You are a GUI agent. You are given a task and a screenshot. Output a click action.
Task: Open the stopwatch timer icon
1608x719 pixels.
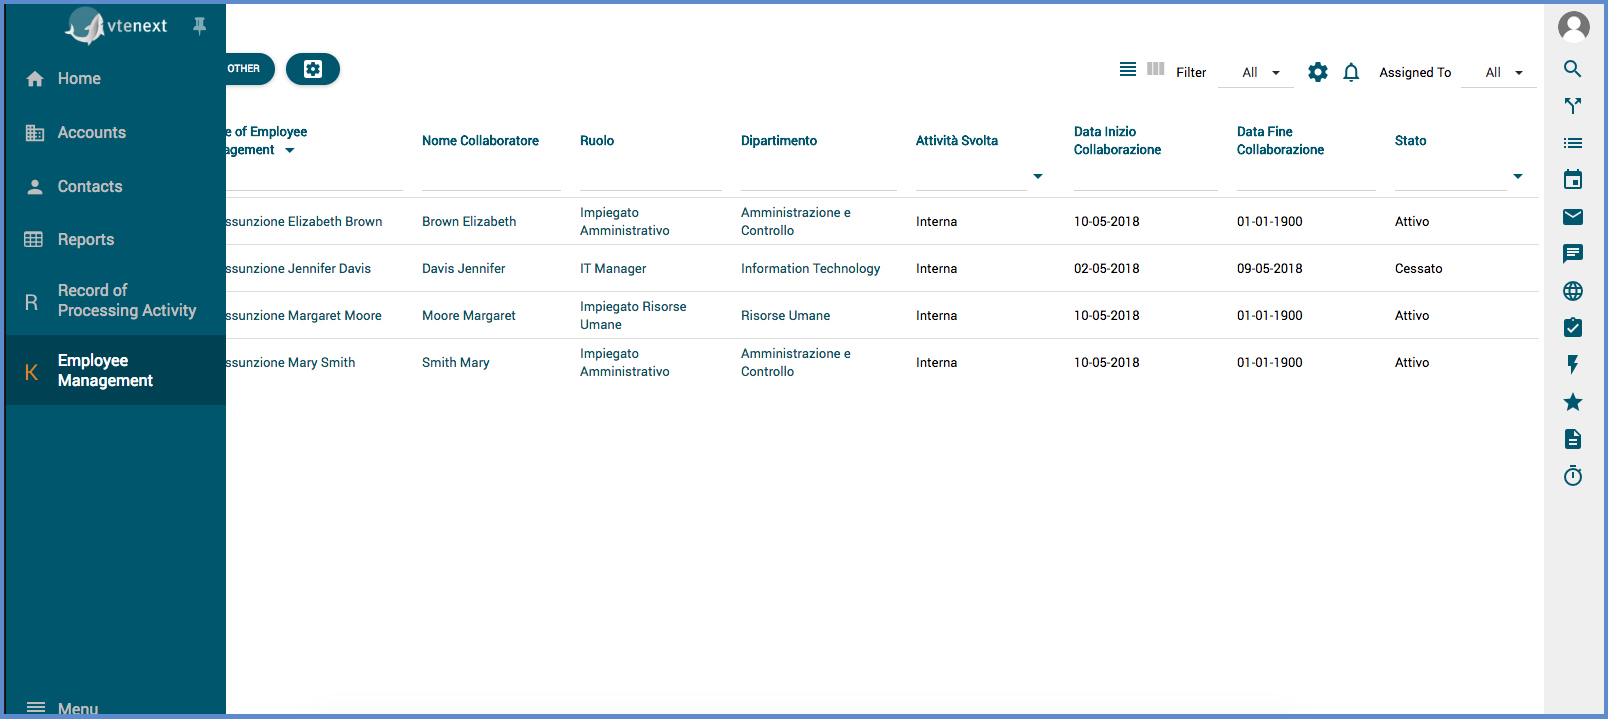pyautogui.click(x=1573, y=476)
